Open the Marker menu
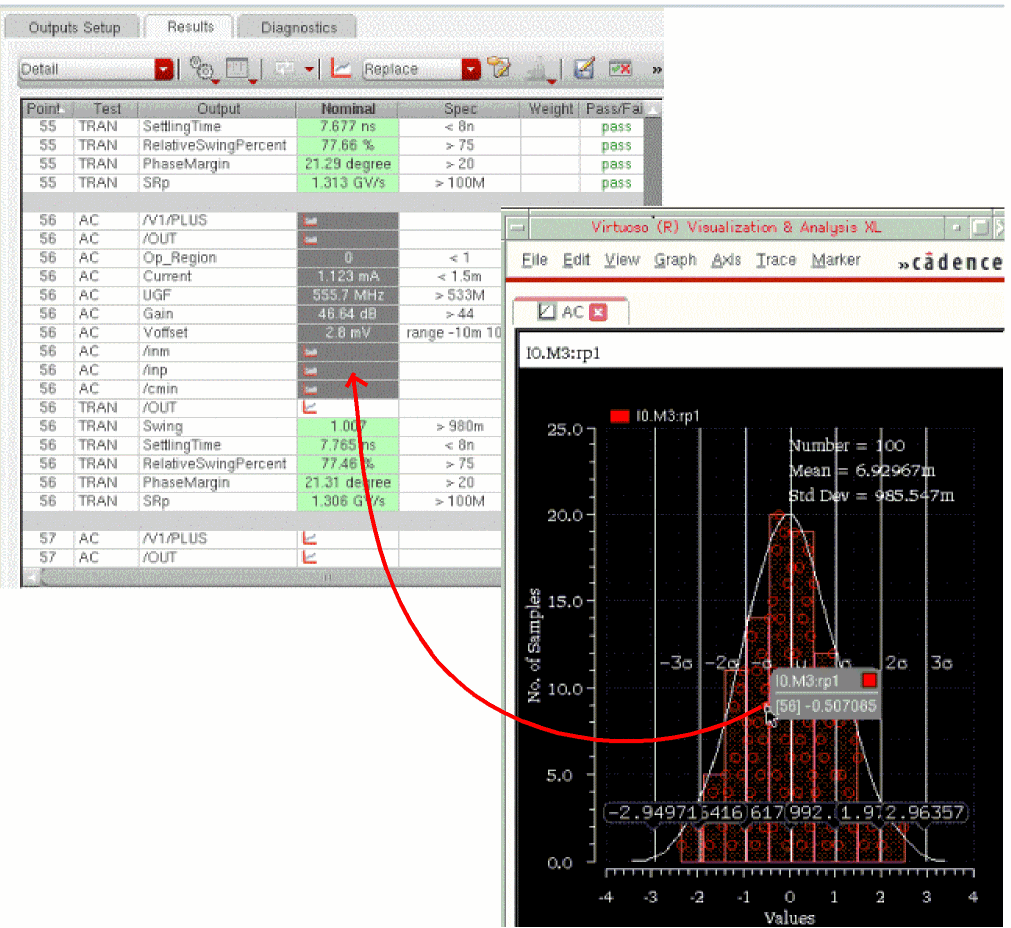Screen dimensions: 1011x928 835,260
